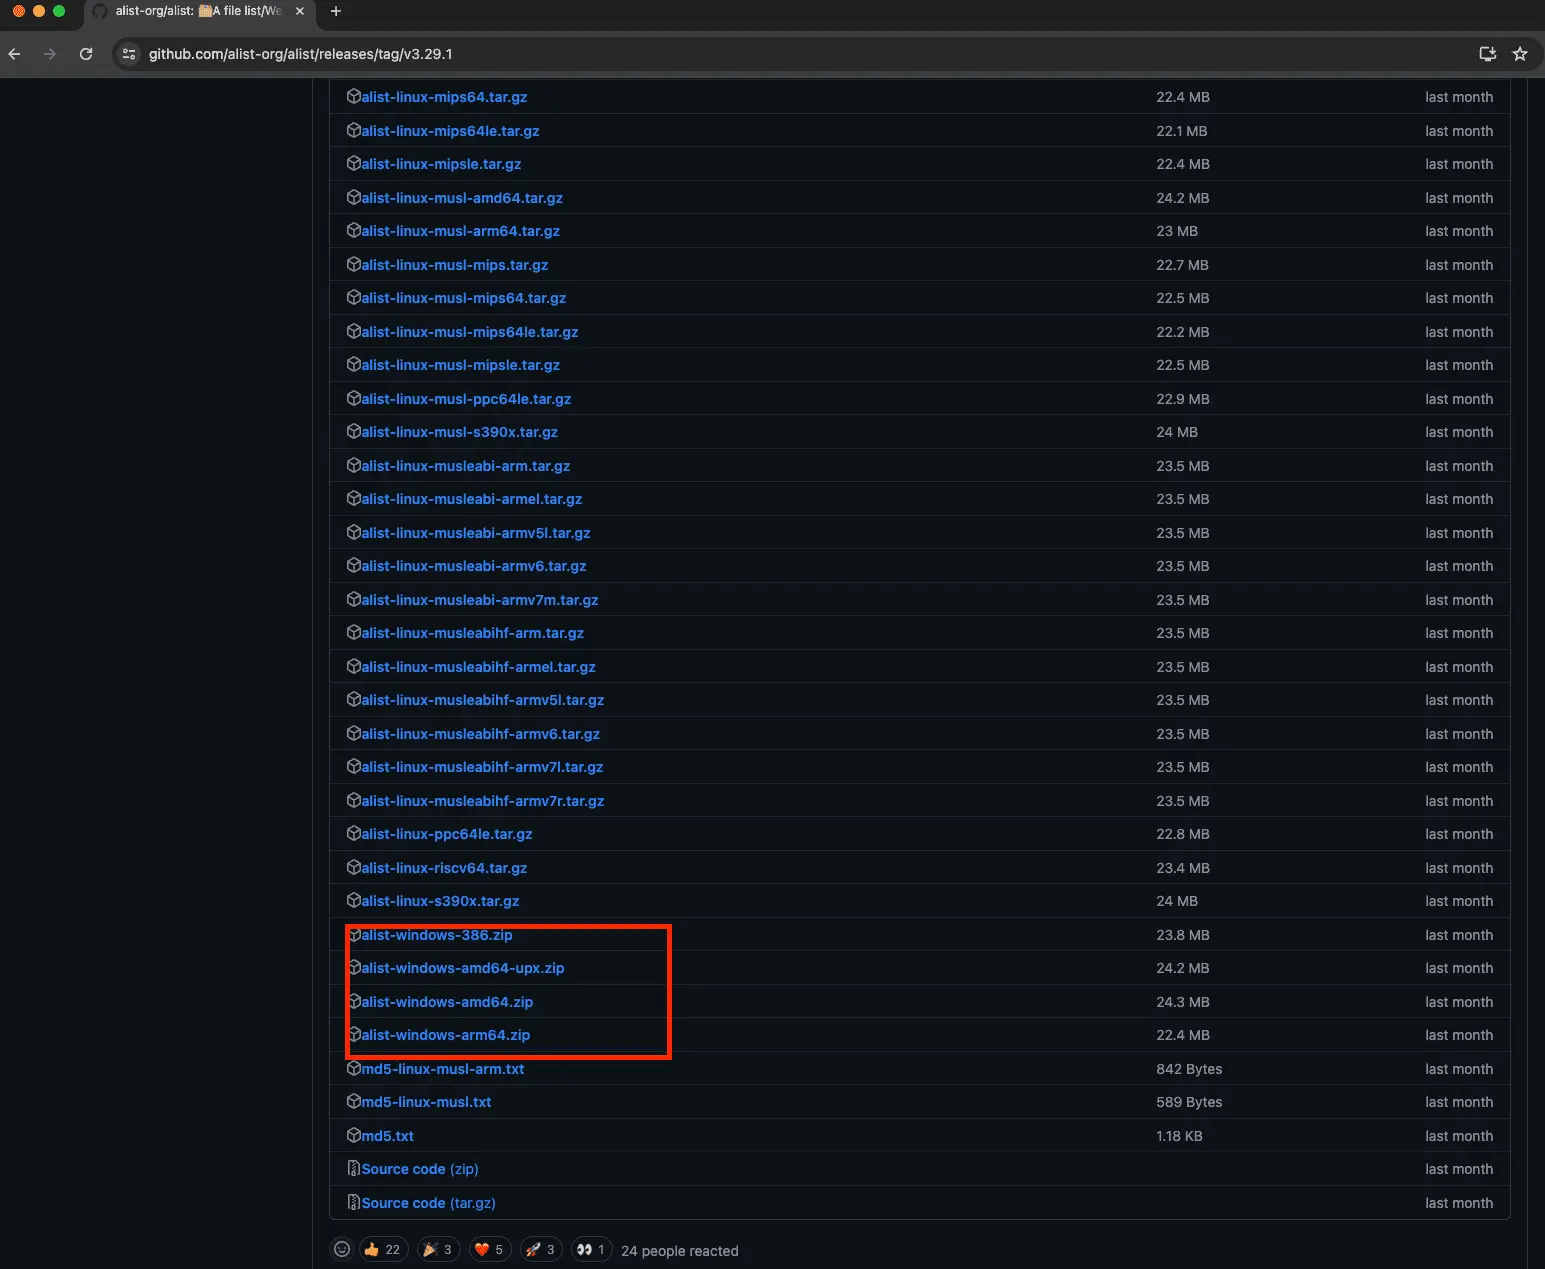Image resolution: width=1545 pixels, height=1269 pixels.
Task: Download alist-linux-musleabihf-armv7l.tar.gz
Action: point(482,767)
